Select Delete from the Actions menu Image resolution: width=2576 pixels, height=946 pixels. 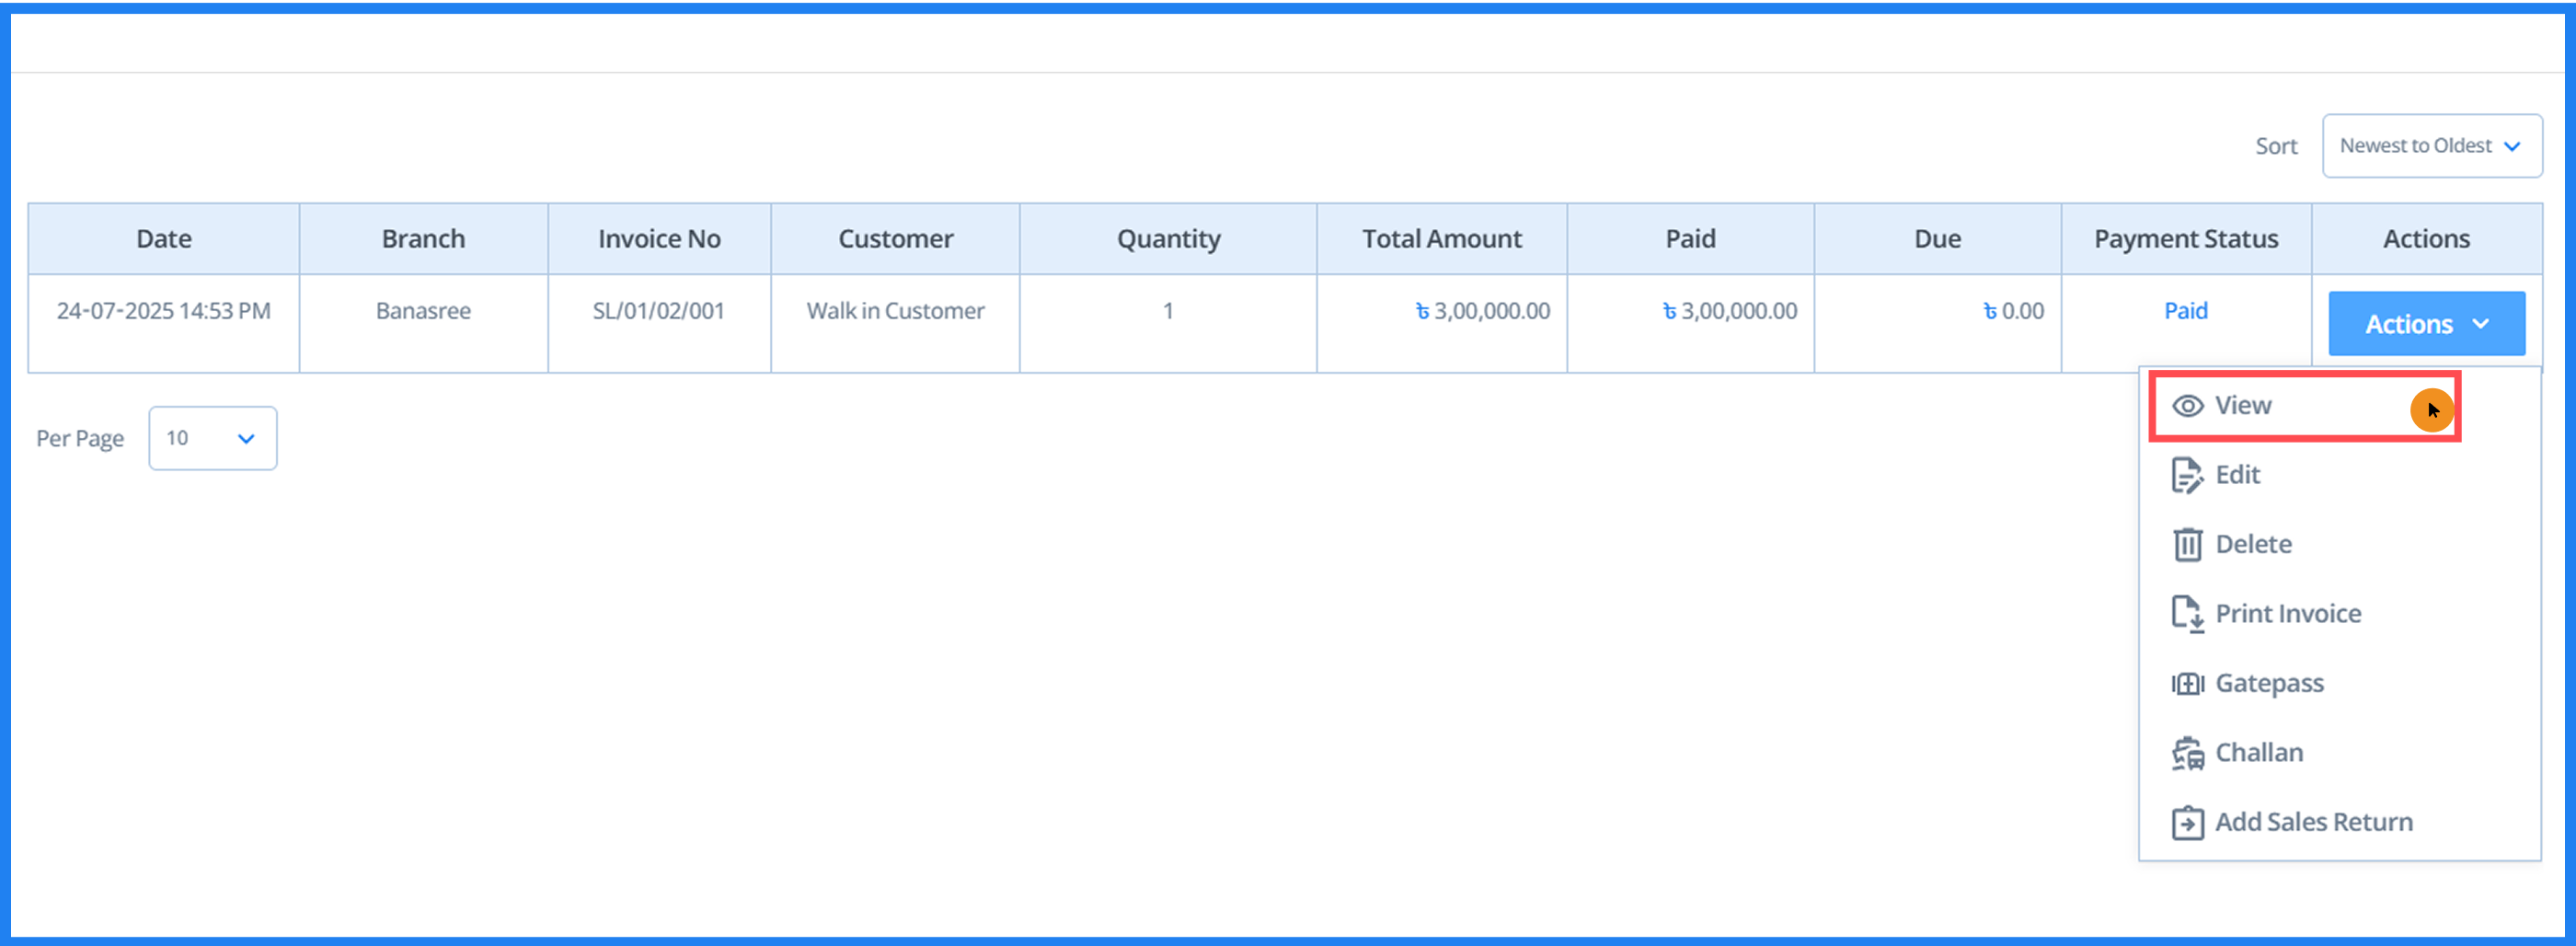pyautogui.click(x=2254, y=543)
